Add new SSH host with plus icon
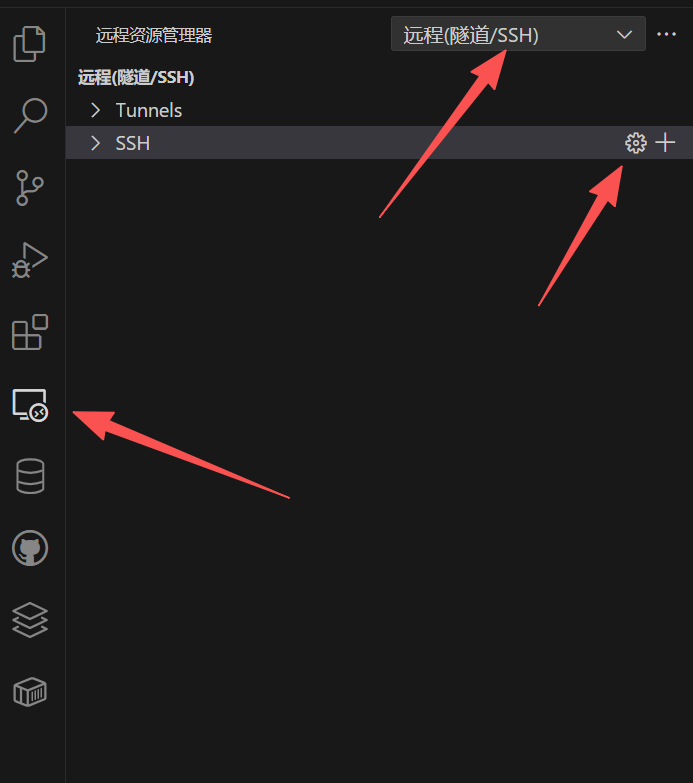This screenshot has height=783, width=693. click(665, 143)
